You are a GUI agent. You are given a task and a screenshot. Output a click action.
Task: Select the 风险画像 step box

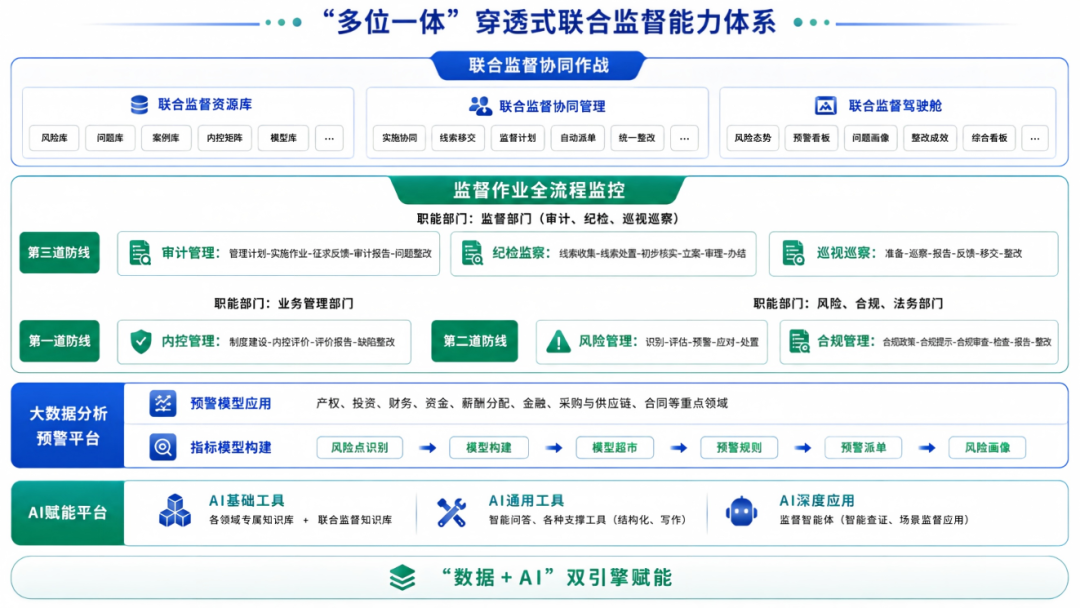pos(987,448)
